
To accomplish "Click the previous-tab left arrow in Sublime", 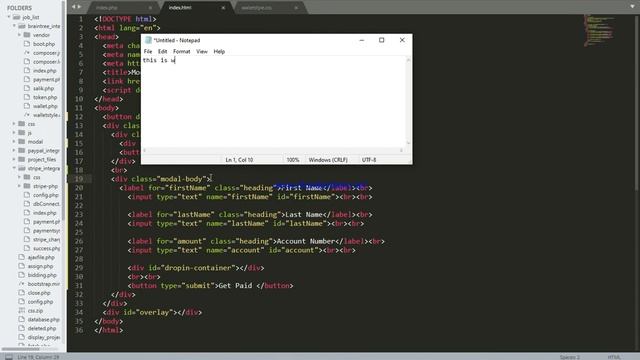I will coord(73,7).
